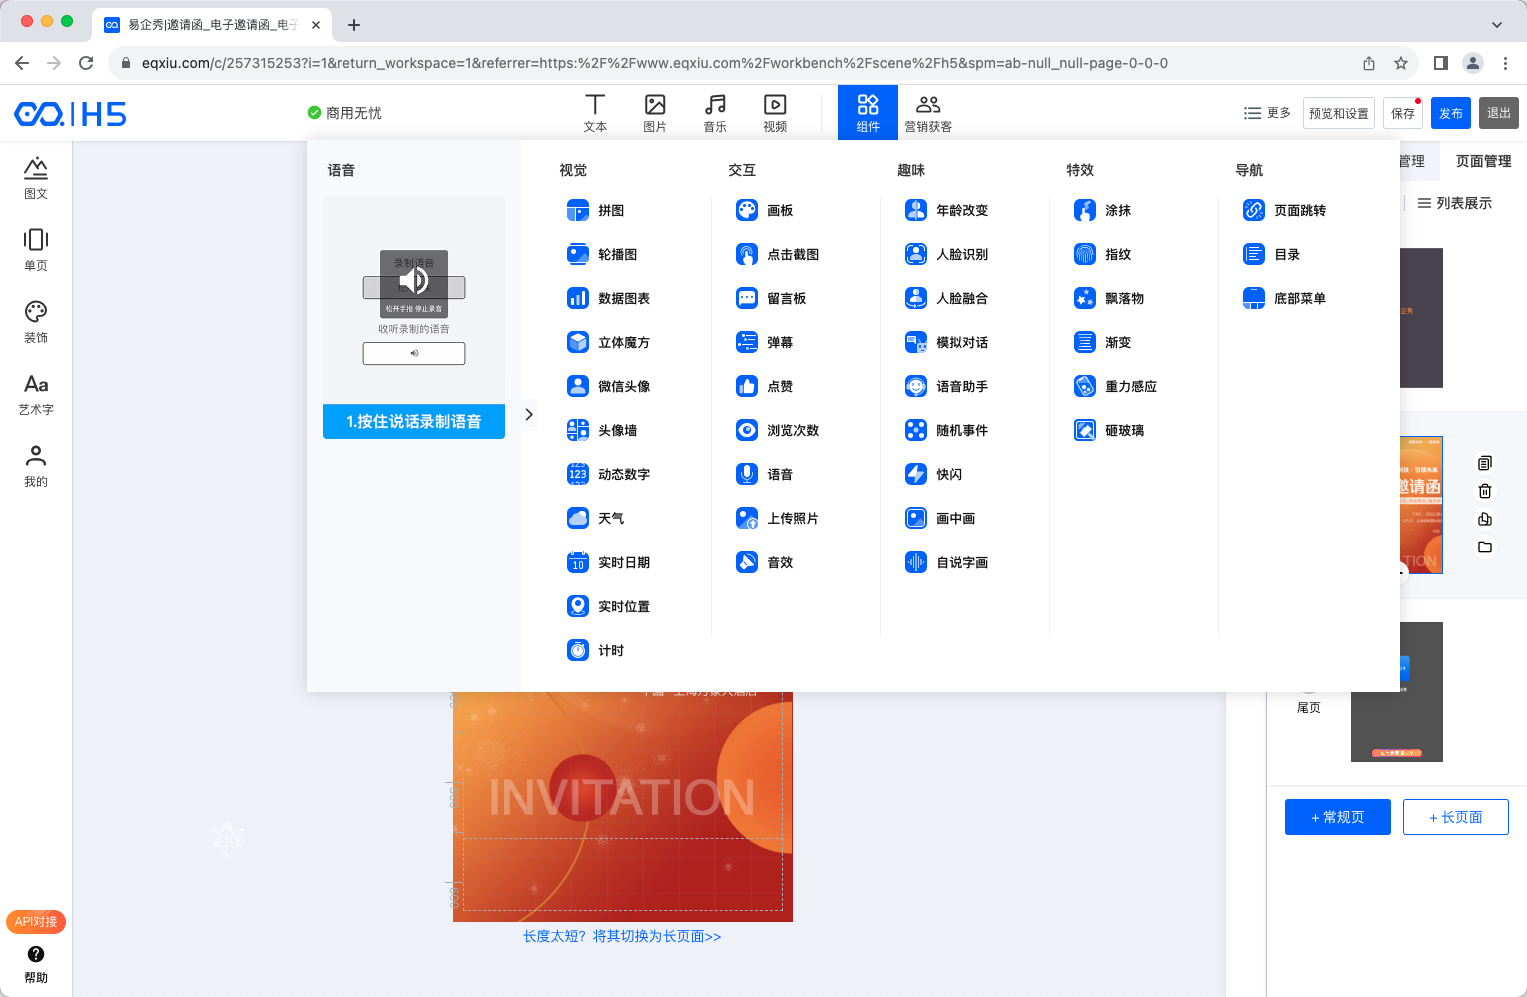Select the 拼图 collage component icon
This screenshot has height=997, width=1527.
click(578, 211)
